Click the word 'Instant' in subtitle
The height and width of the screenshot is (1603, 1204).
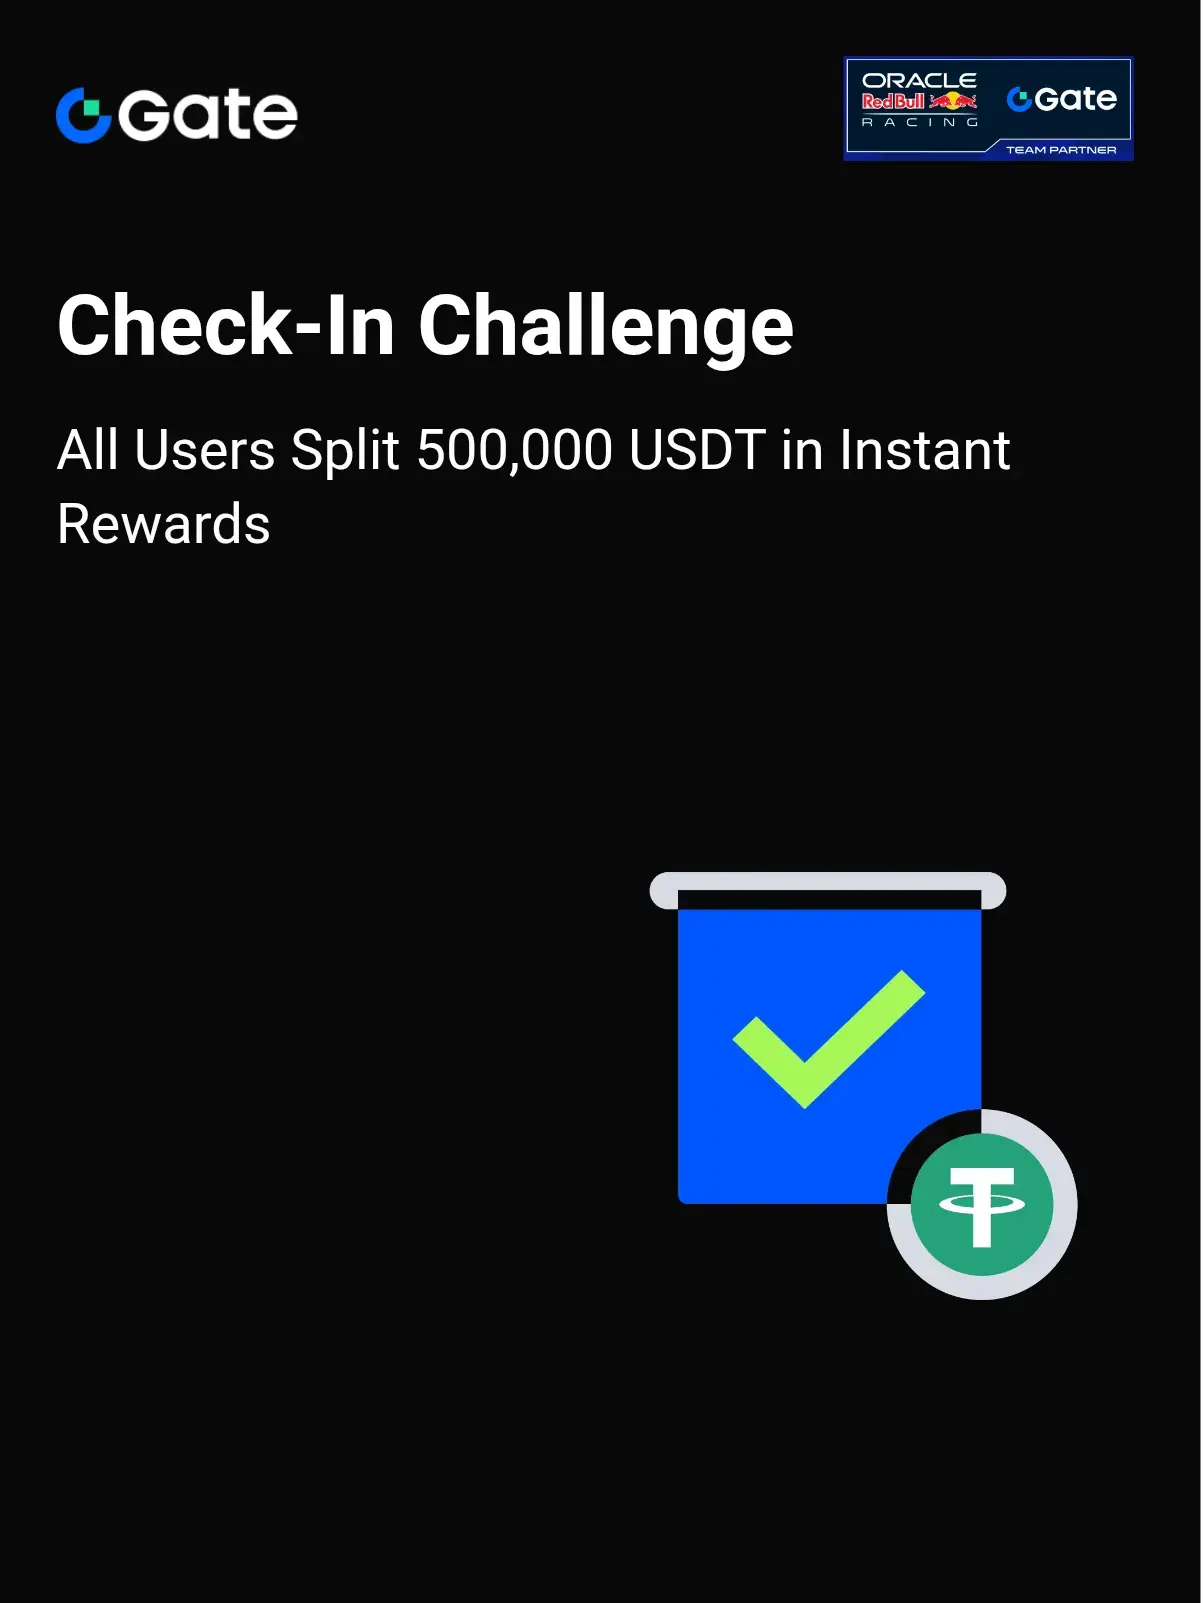pos(925,450)
